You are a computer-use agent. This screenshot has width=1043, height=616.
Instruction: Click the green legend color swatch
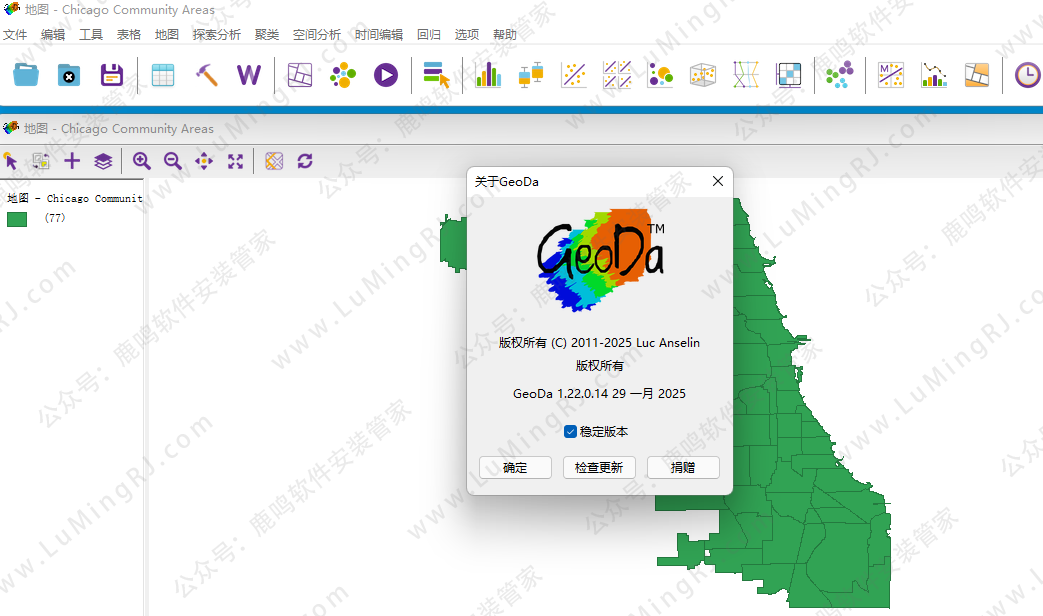click(17, 219)
